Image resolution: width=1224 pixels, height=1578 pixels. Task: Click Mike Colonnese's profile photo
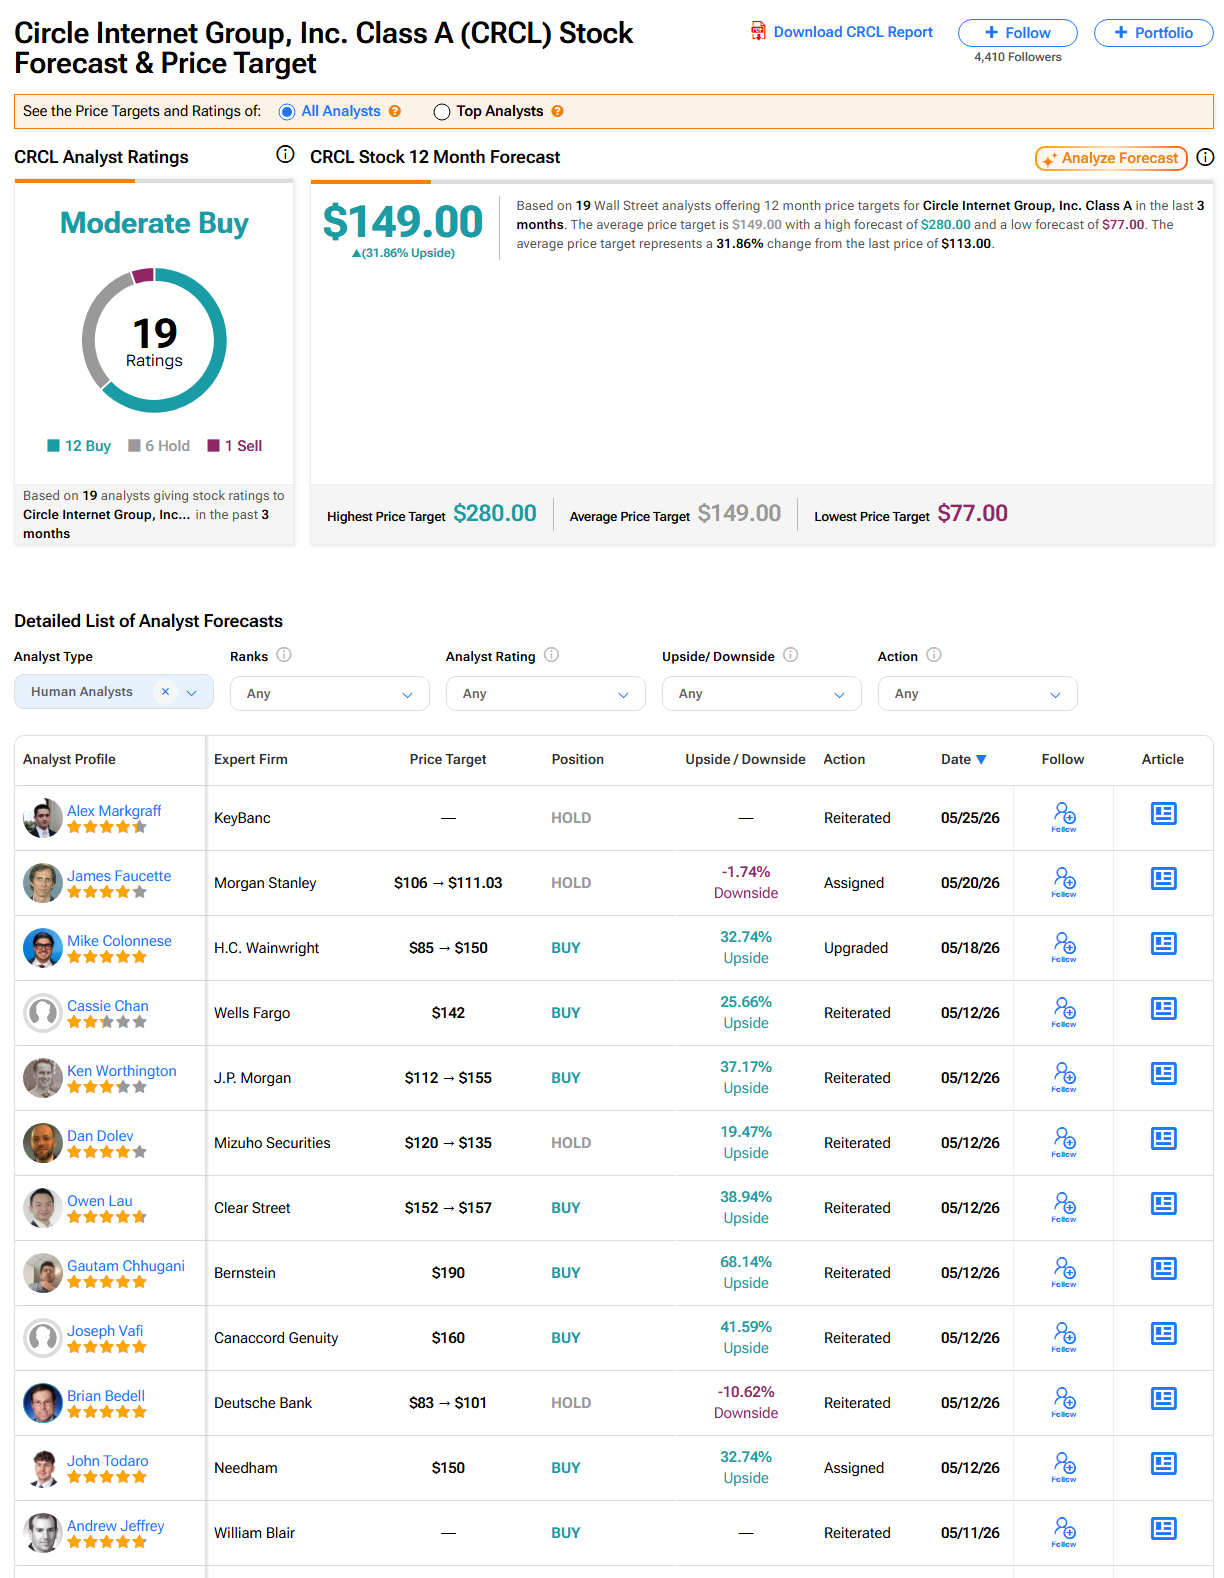[x=42, y=947]
